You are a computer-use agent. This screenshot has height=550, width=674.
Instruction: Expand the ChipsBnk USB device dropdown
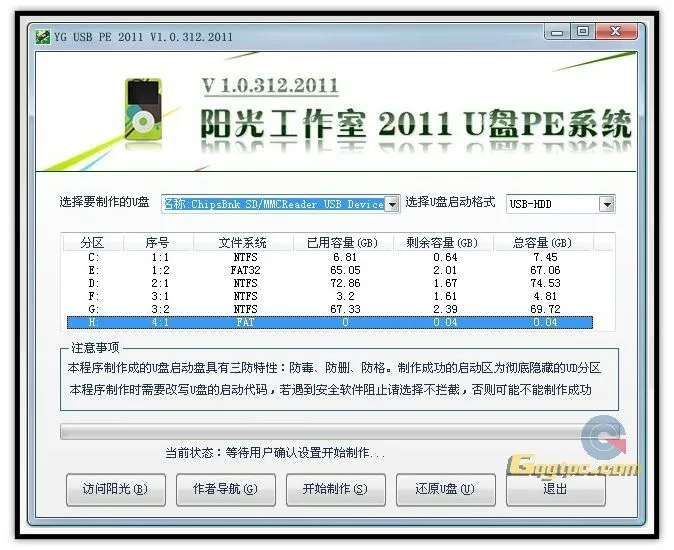(392, 204)
